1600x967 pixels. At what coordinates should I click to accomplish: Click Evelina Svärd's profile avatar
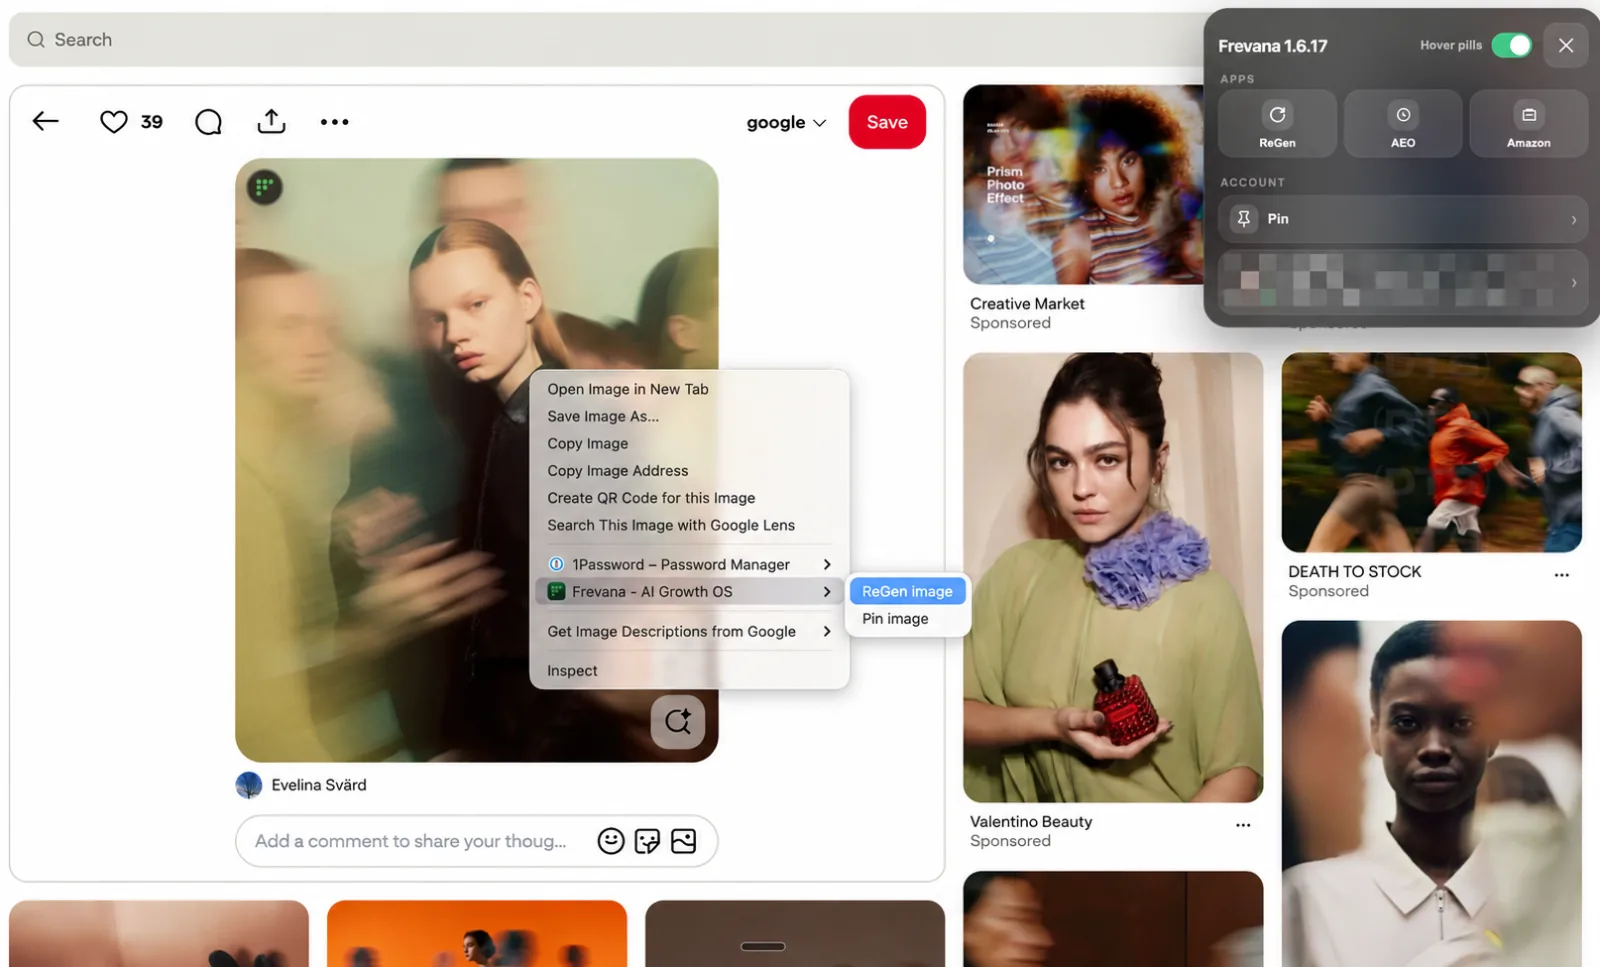pos(249,785)
